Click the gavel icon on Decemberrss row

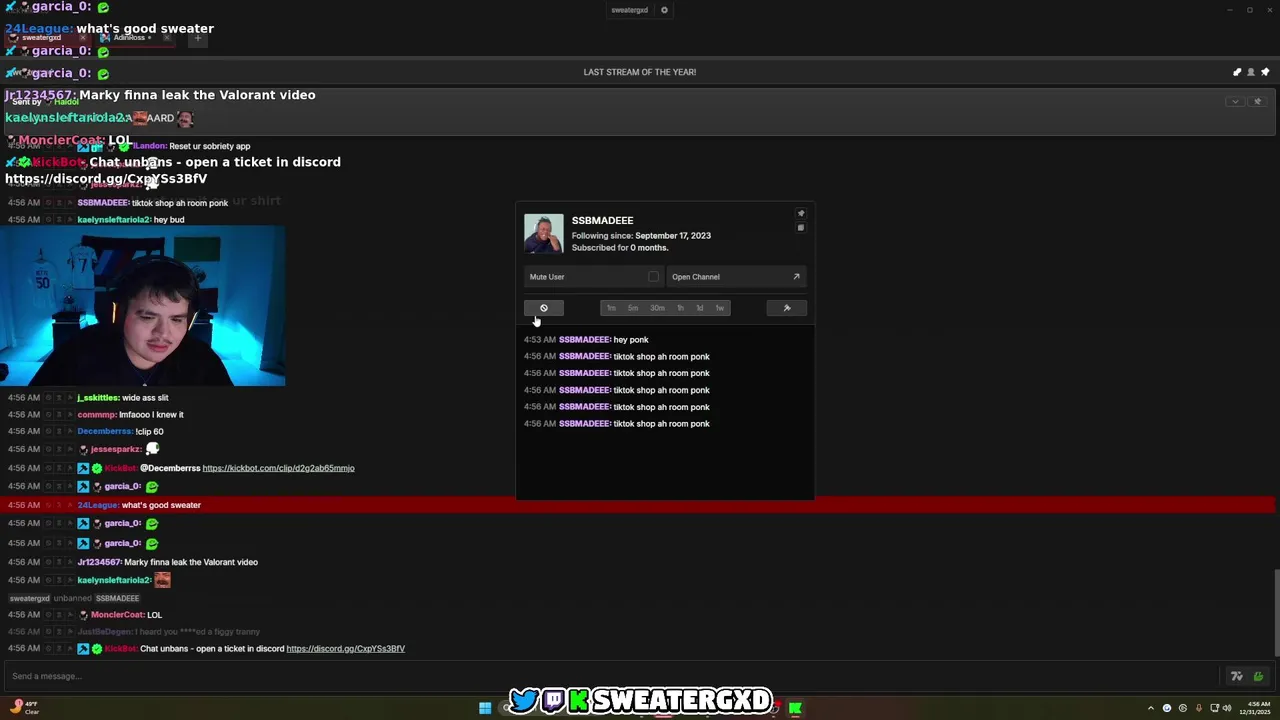[71, 432]
